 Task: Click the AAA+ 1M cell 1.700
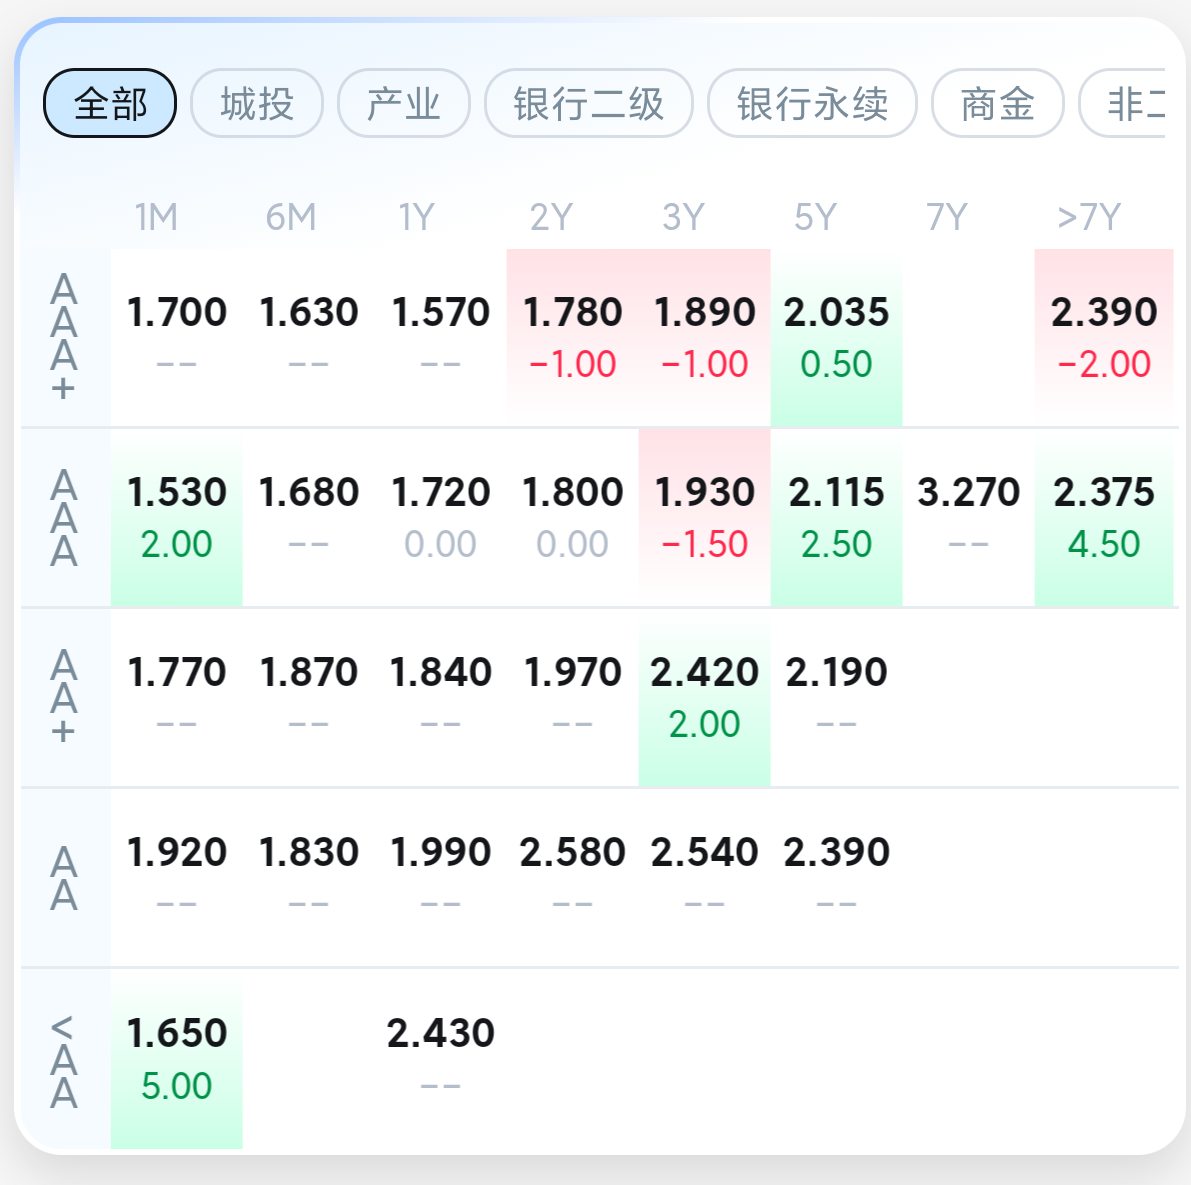[x=176, y=335]
